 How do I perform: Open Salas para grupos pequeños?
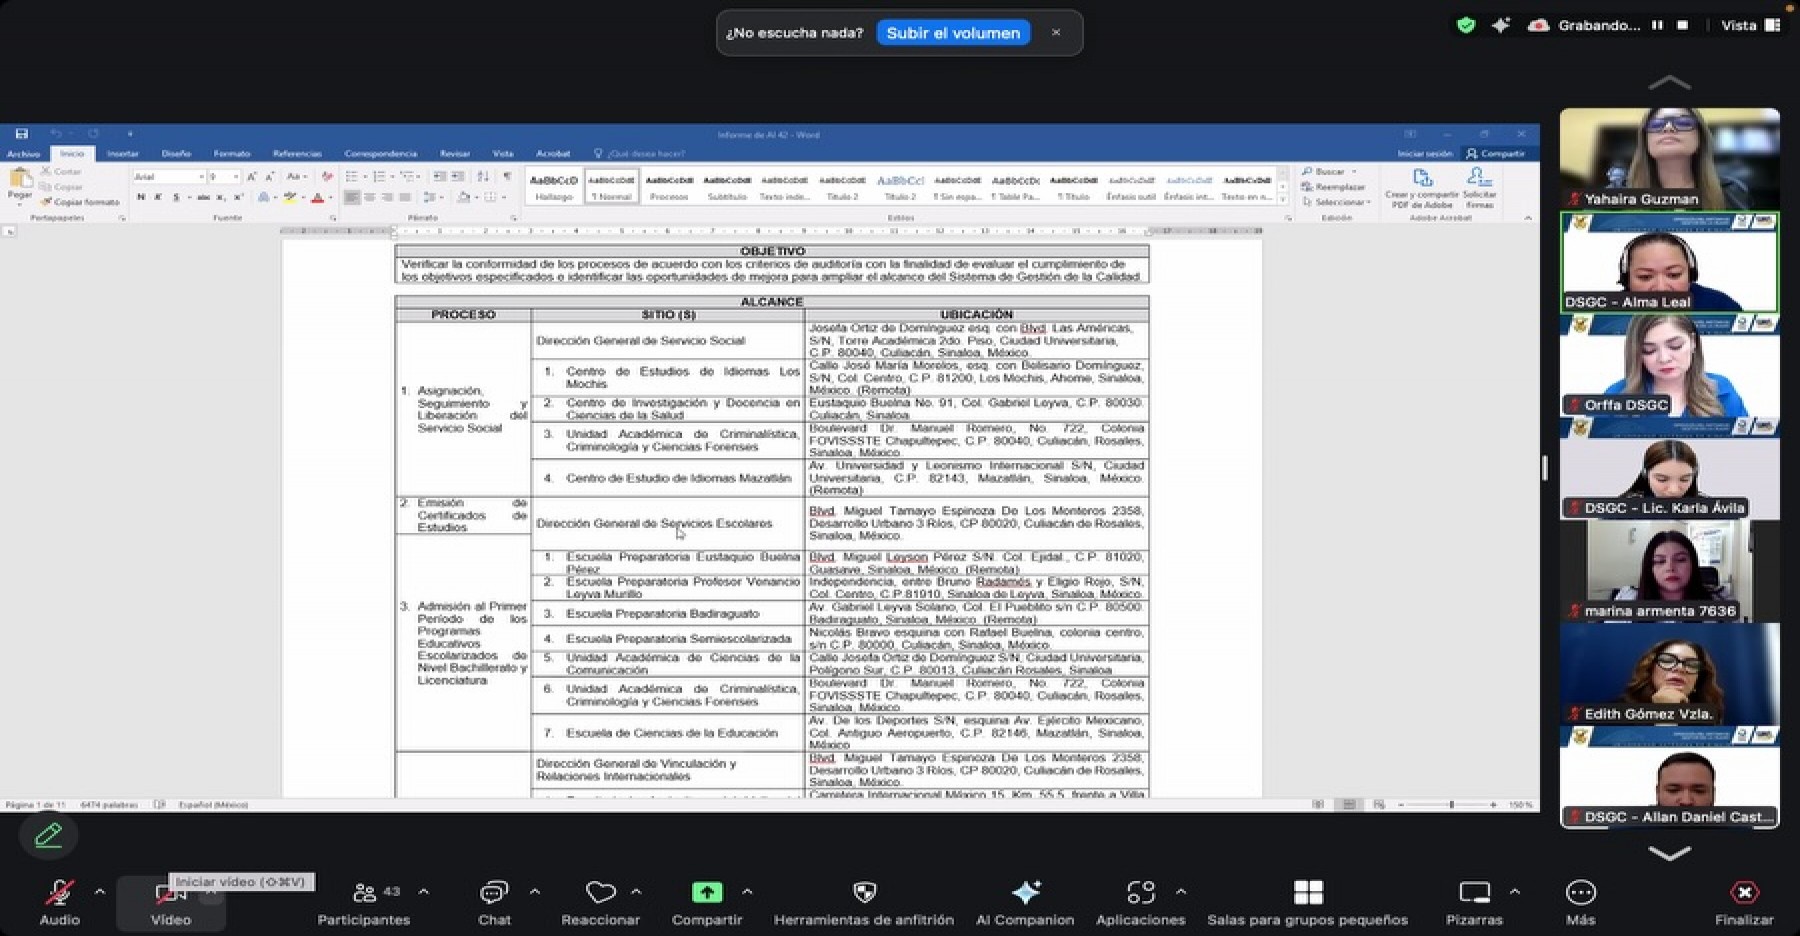(1307, 893)
